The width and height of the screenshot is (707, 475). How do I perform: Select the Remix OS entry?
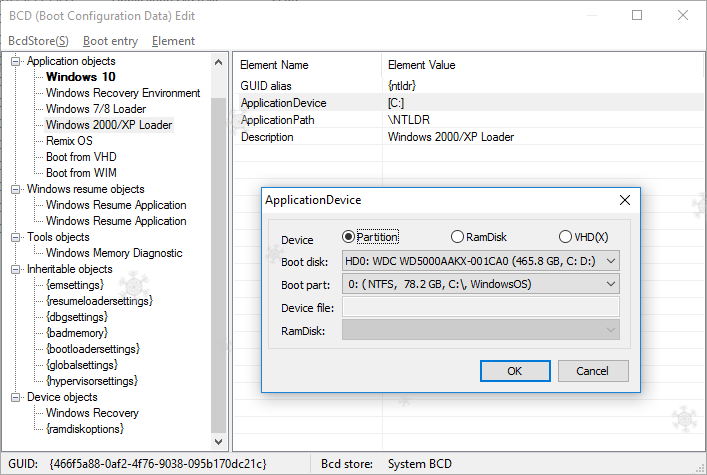[69, 141]
